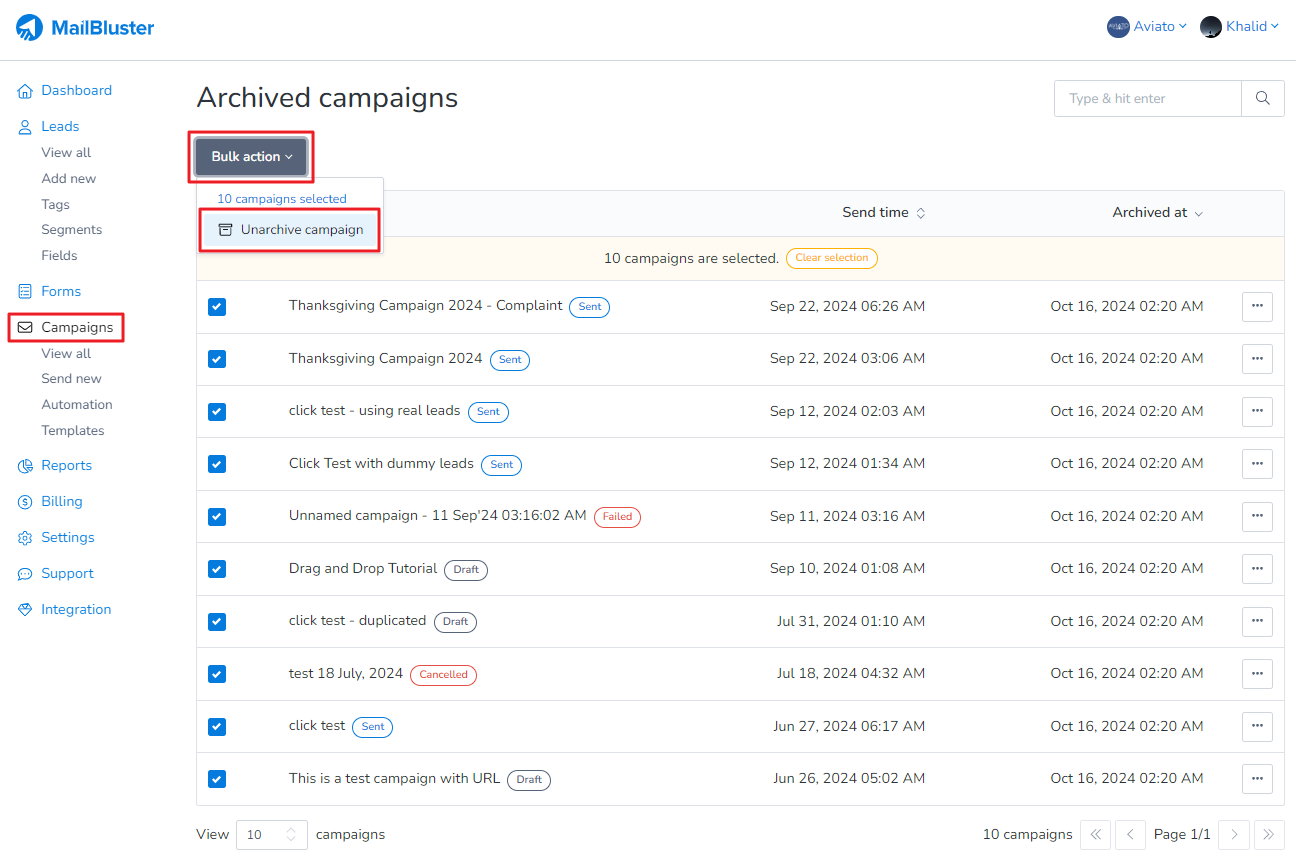Image resolution: width=1296 pixels, height=861 pixels.
Task: Open three-dot menu for Drag and Drop Tutorial
Action: (x=1257, y=569)
